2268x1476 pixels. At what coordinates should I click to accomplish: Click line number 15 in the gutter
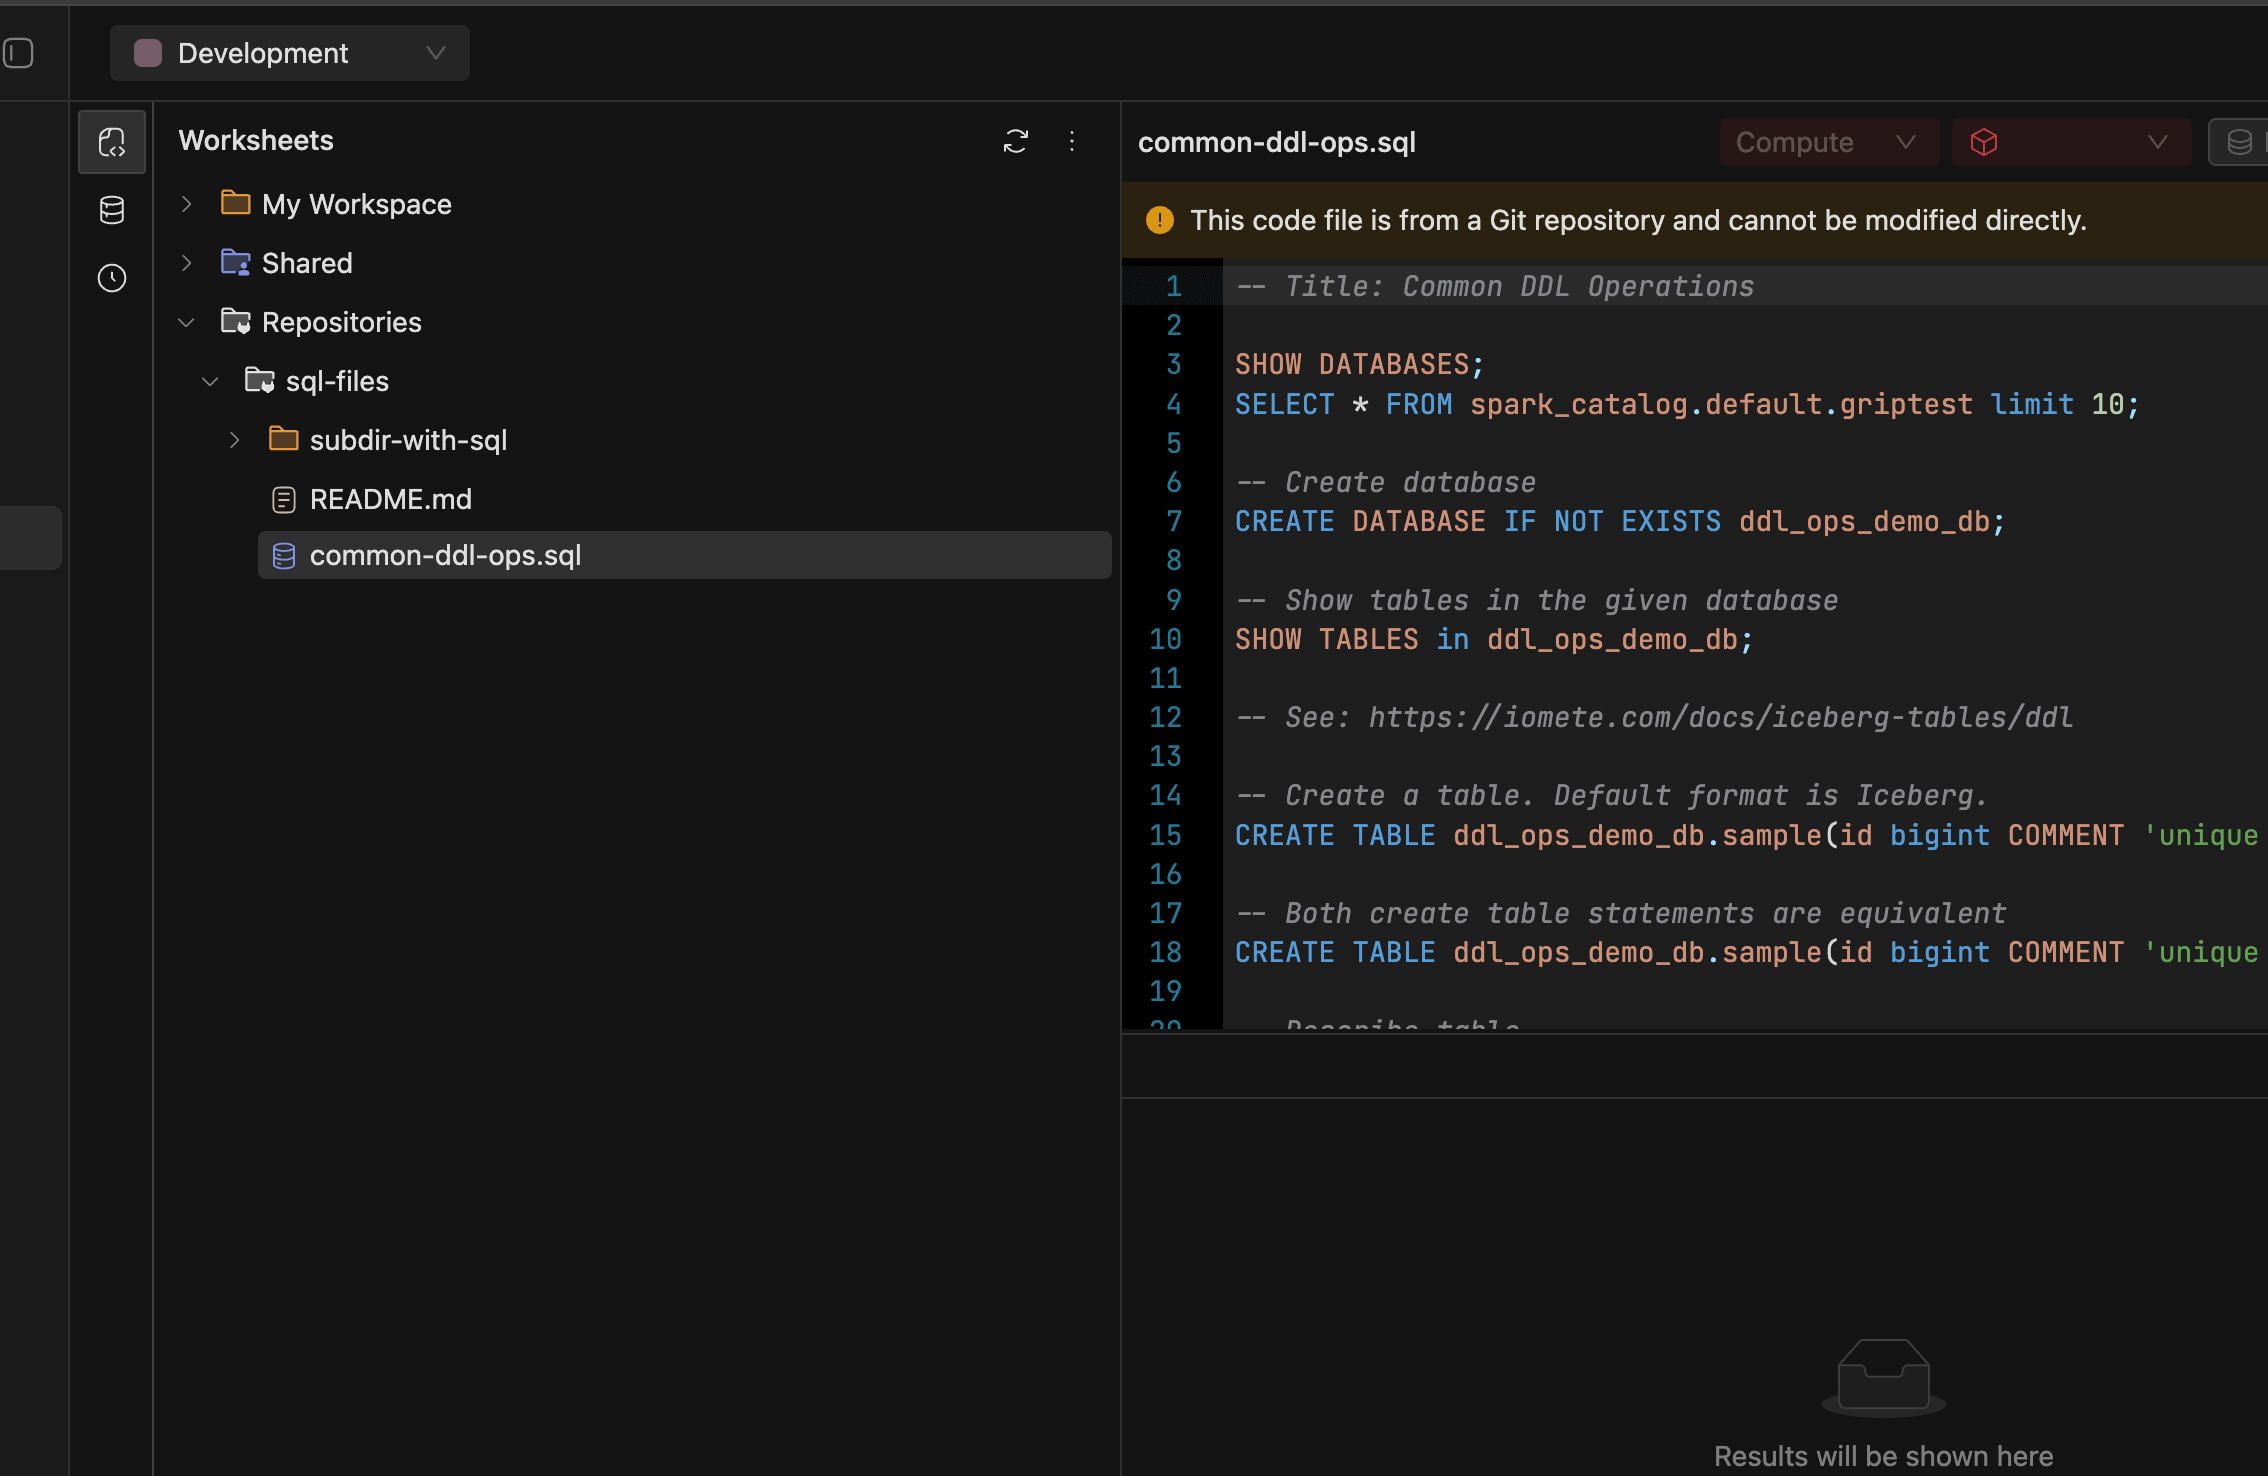point(1165,835)
